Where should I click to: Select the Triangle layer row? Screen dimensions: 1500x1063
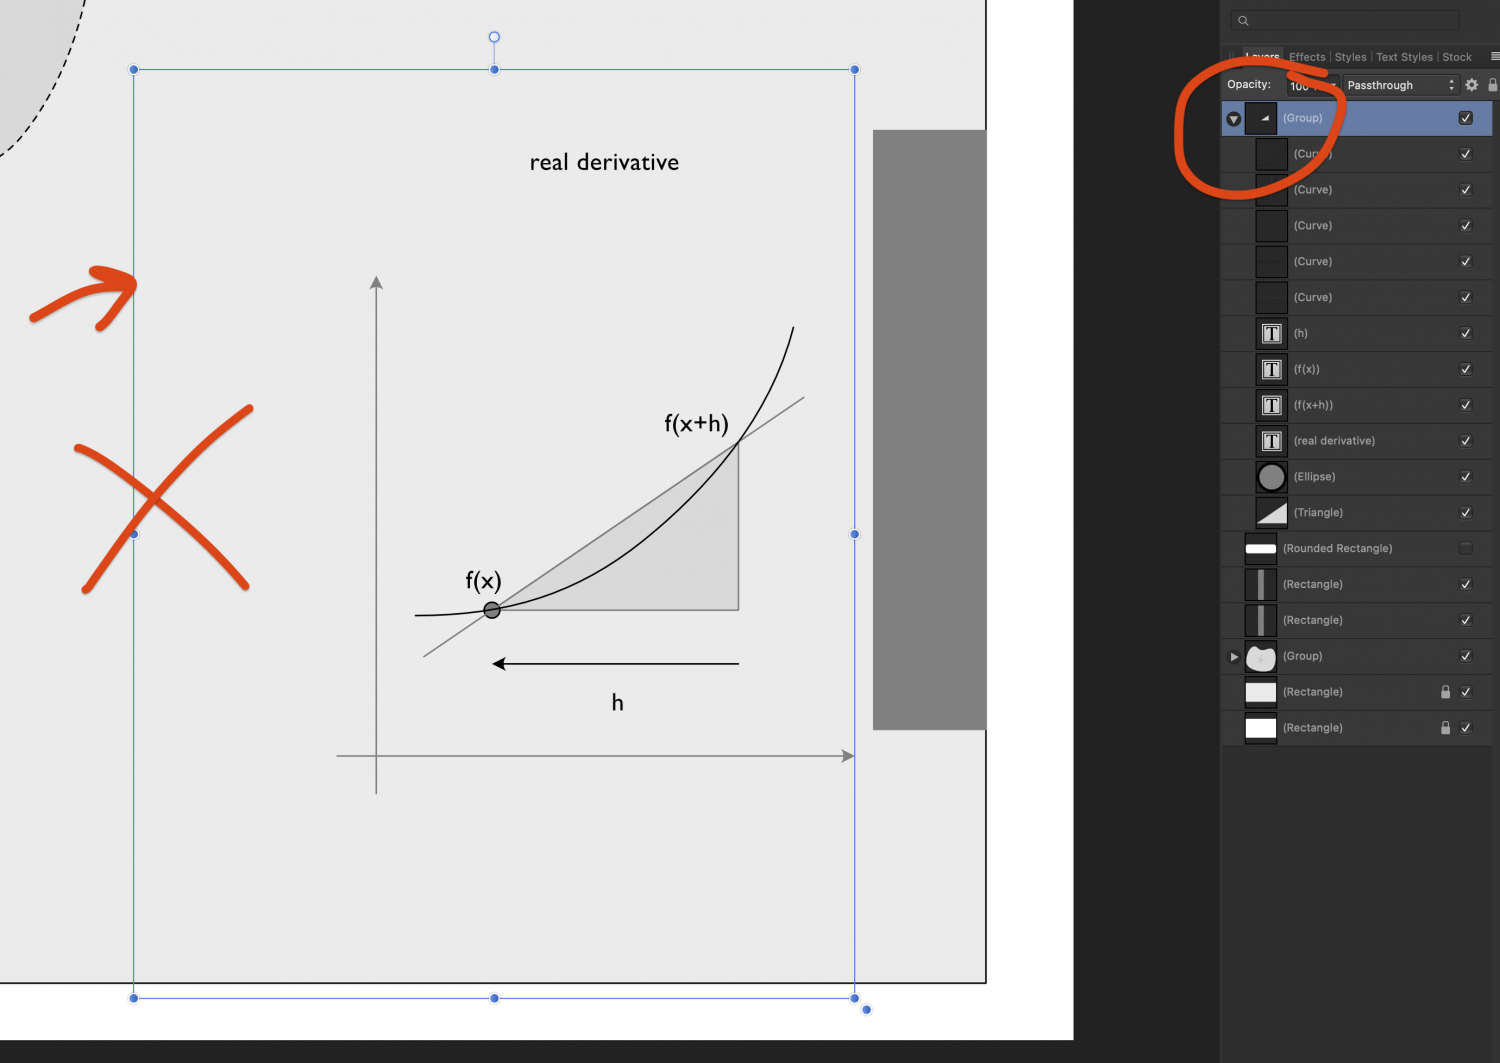[x=1356, y=513]
